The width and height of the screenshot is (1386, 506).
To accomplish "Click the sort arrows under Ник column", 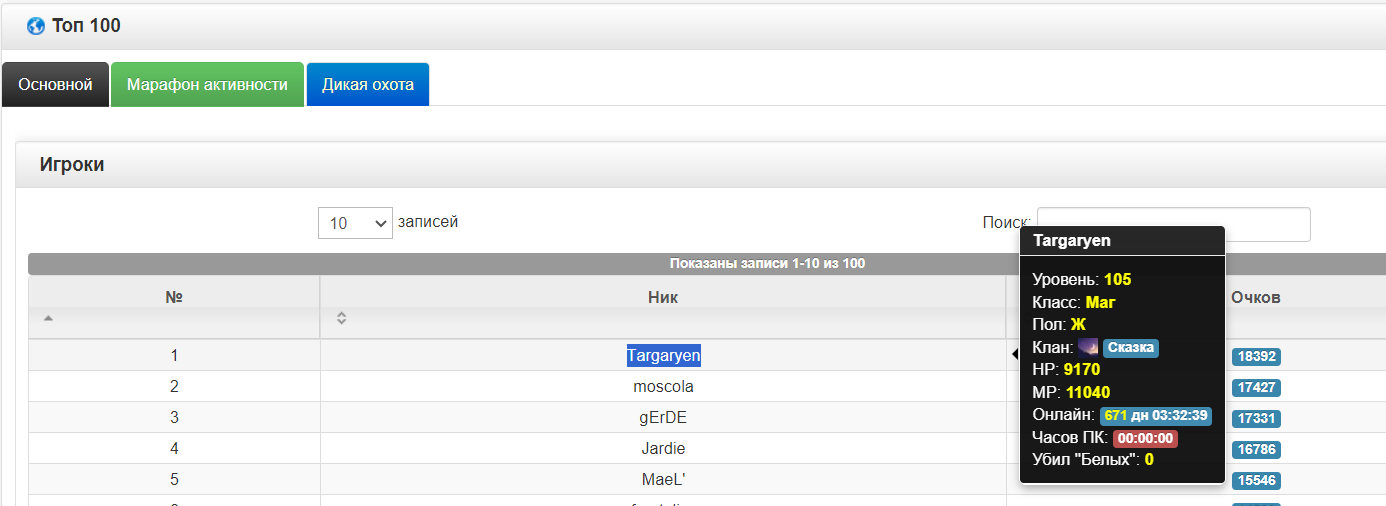I will tap(341, 318).
